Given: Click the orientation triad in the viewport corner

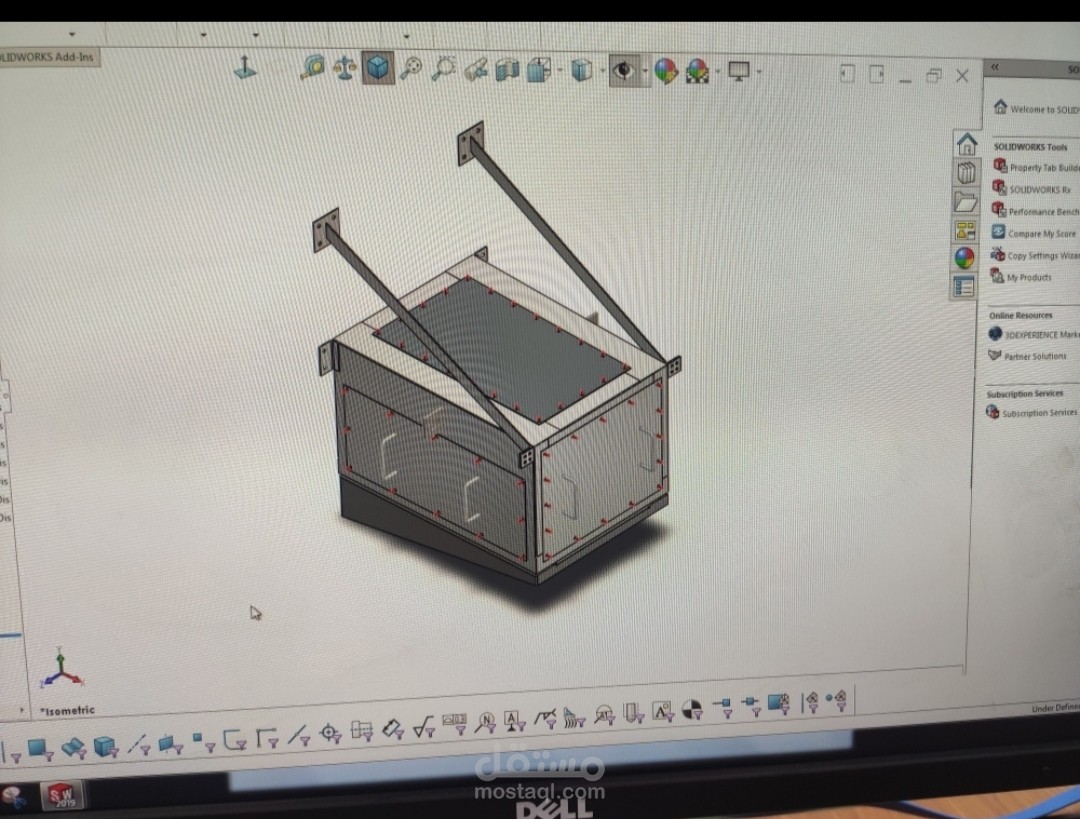Looking at the screenshot, I should click(62, 670).
